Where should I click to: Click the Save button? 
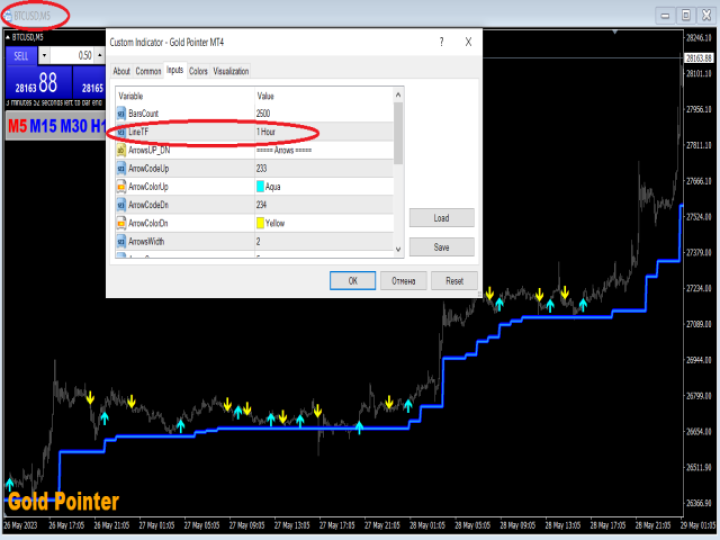(x=442, y=247)
